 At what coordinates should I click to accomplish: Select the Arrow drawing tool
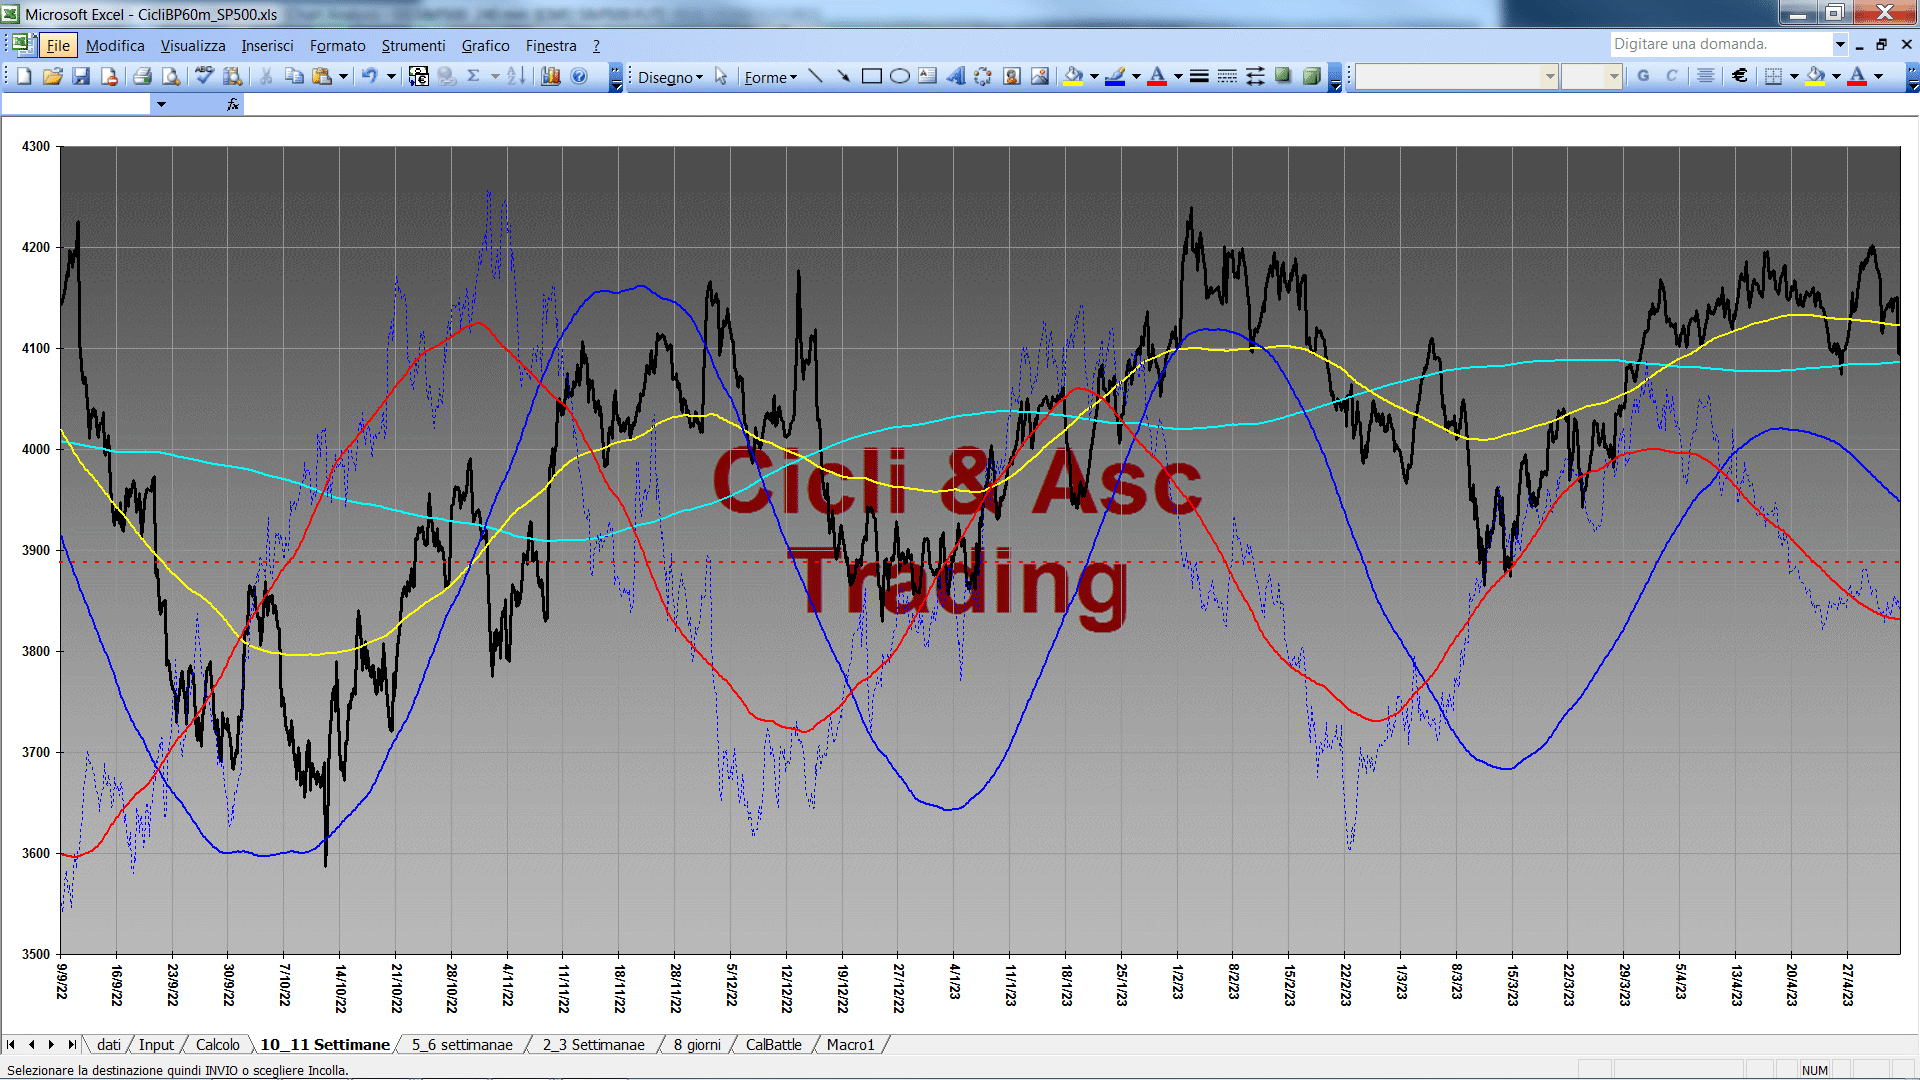843,76
